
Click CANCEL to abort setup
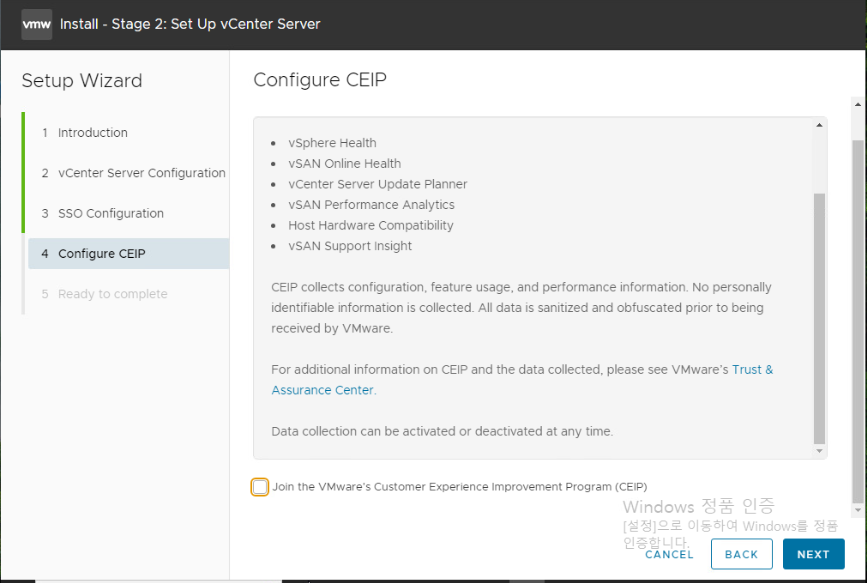click(x=669, y=554)
